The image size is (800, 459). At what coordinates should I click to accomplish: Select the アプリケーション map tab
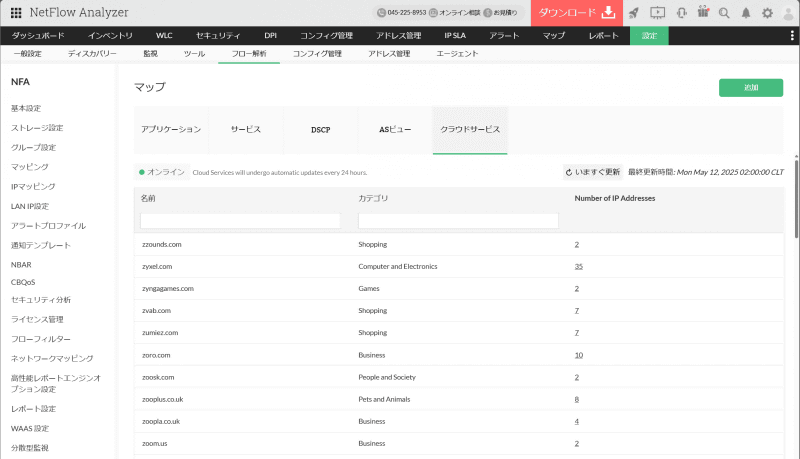[171, 130]
